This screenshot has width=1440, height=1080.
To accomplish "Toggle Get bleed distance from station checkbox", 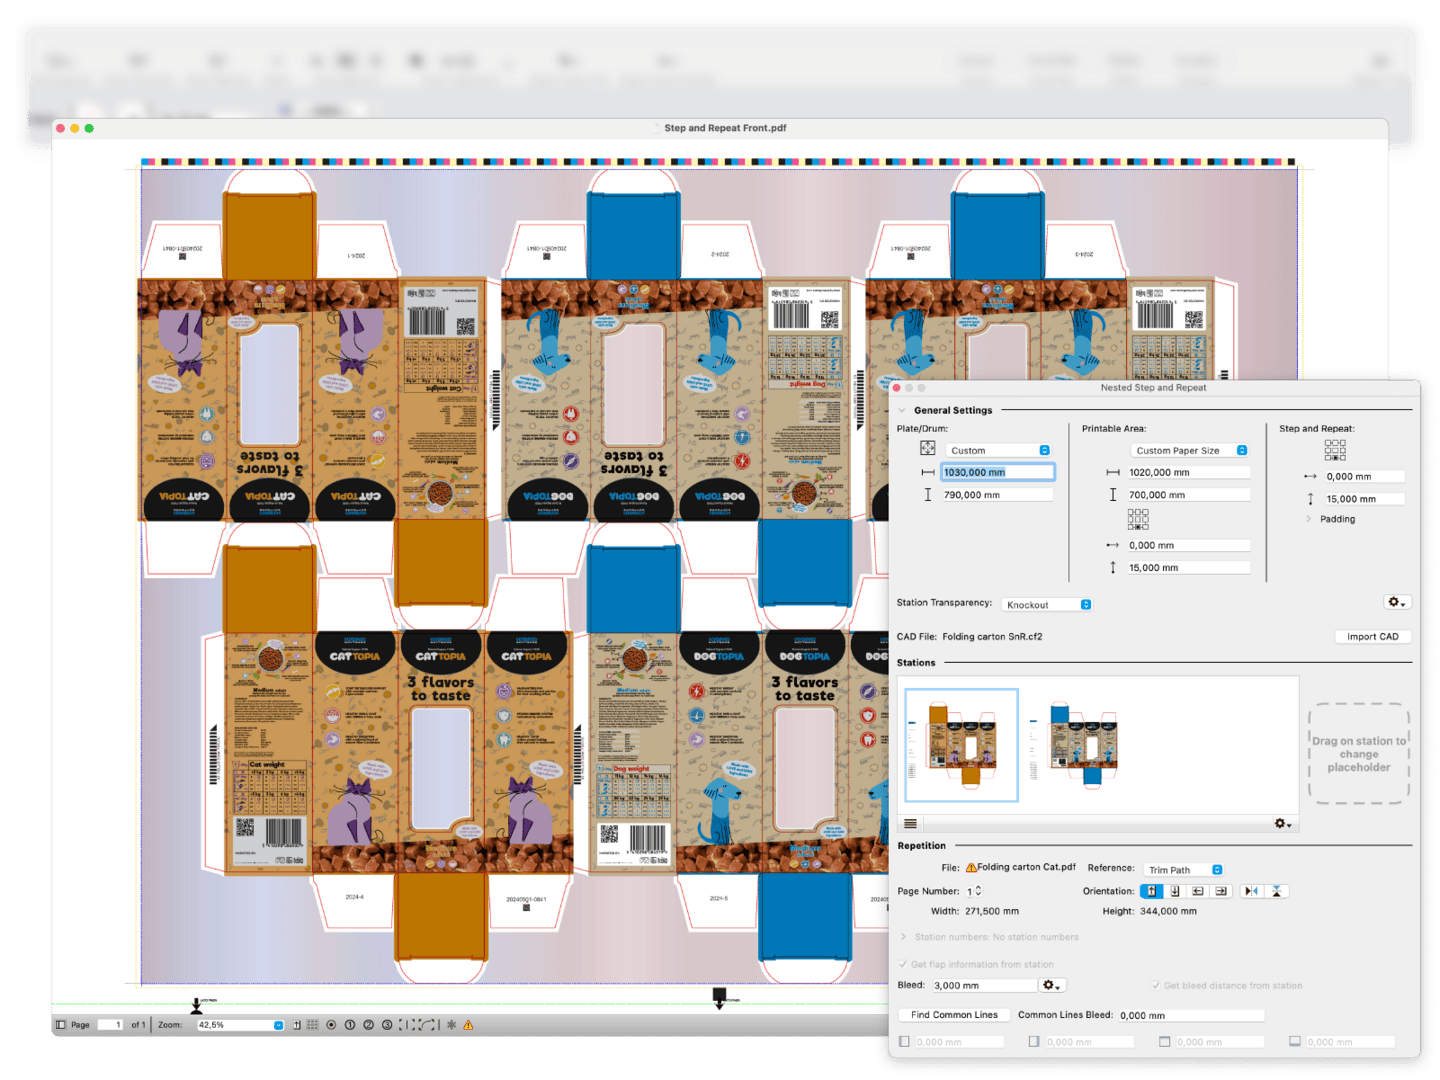I will pos(1156,985).
